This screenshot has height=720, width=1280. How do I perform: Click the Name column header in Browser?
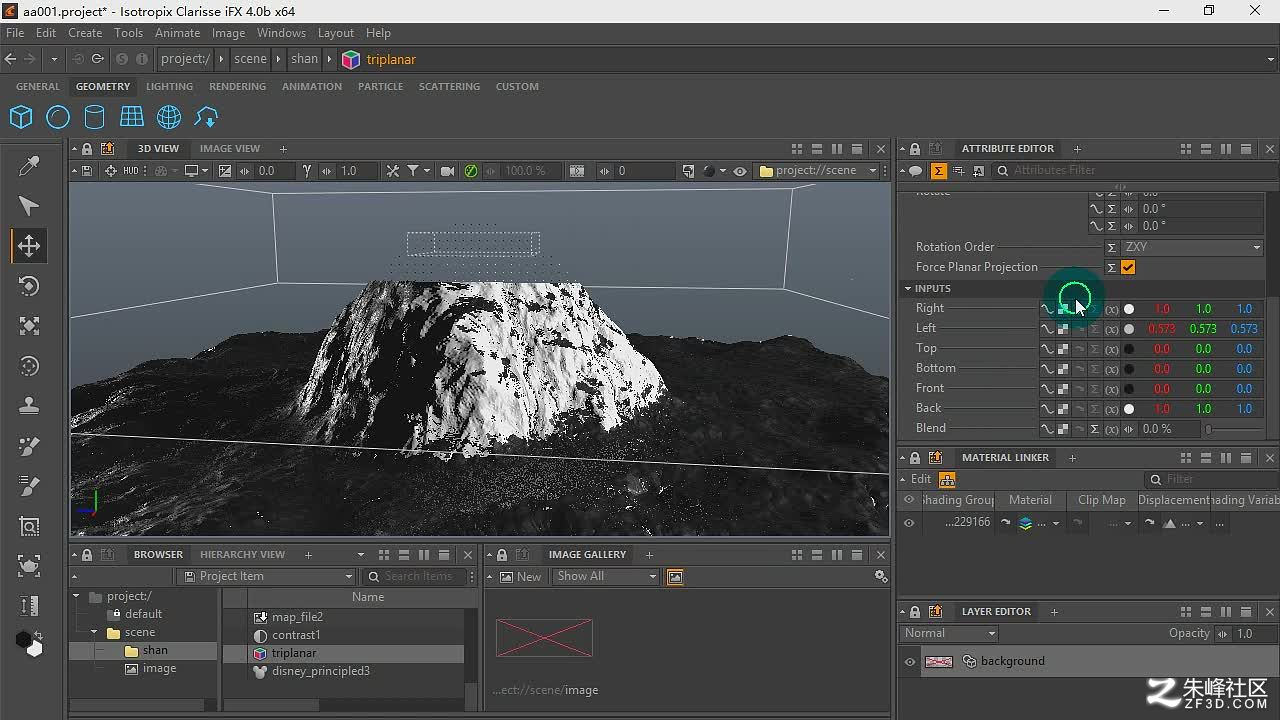point(368,597)
